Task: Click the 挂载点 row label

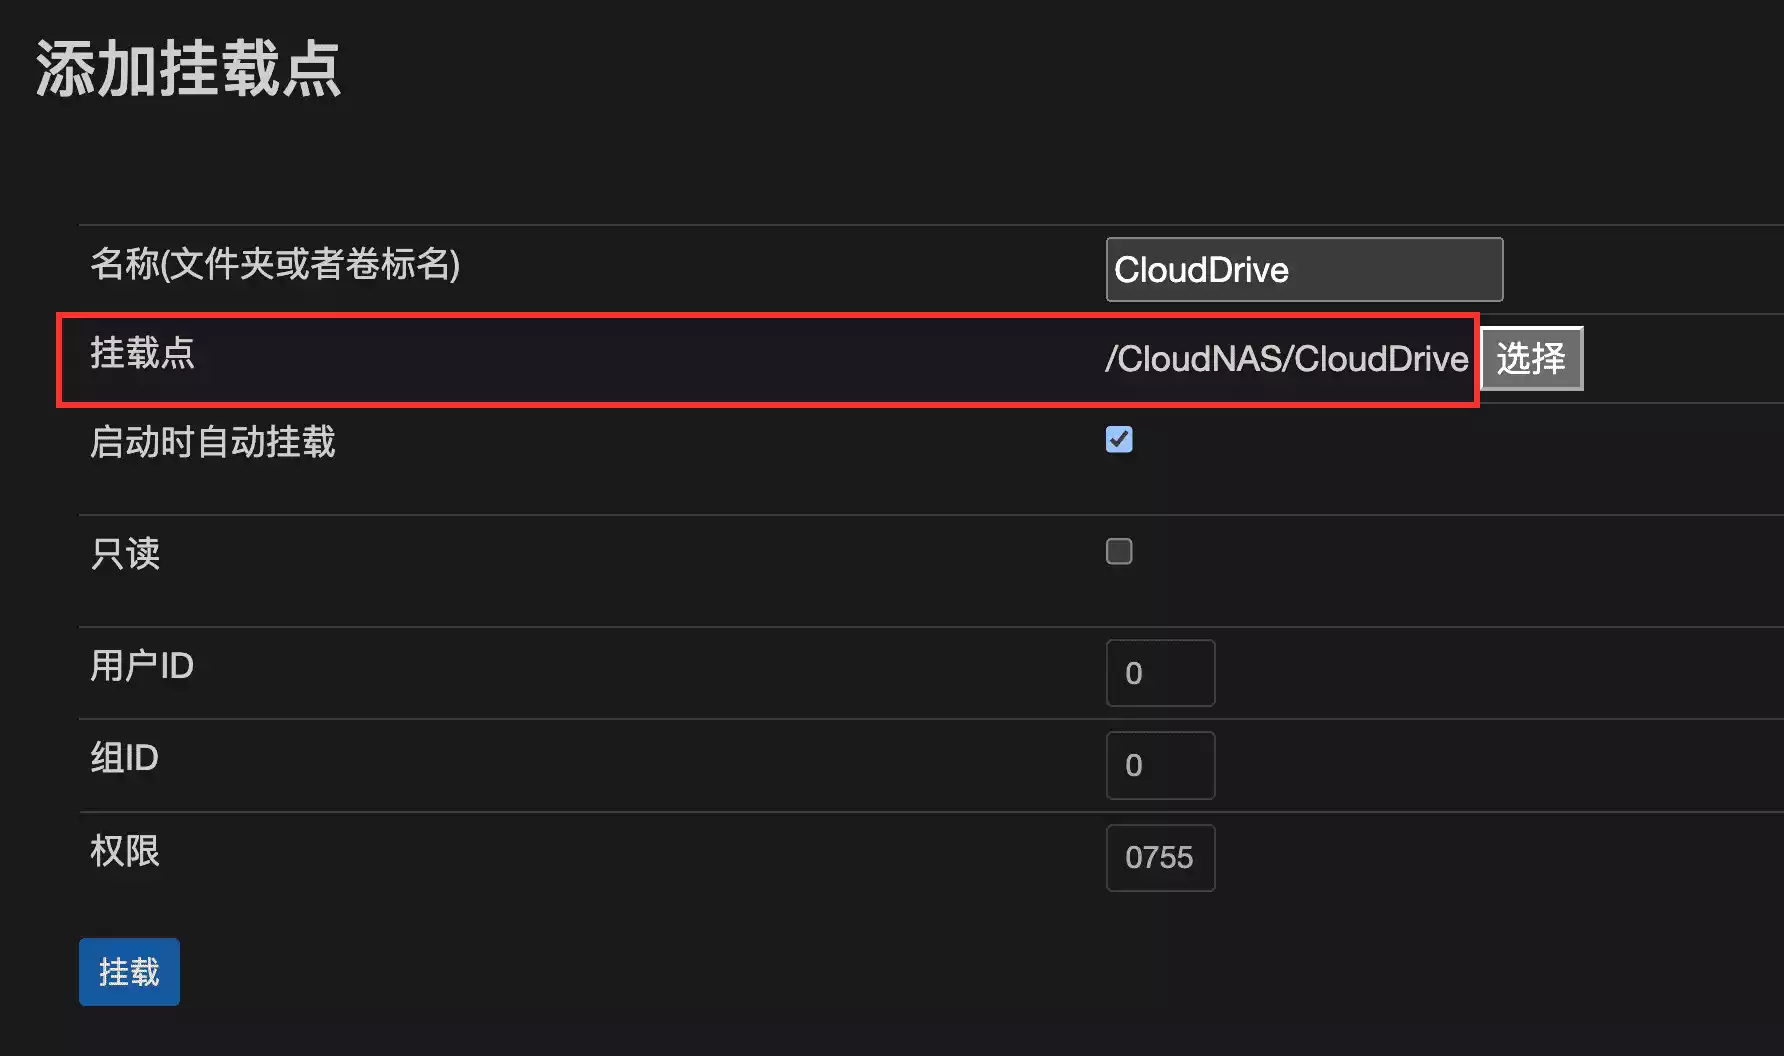Action: [x=142, y=353]
